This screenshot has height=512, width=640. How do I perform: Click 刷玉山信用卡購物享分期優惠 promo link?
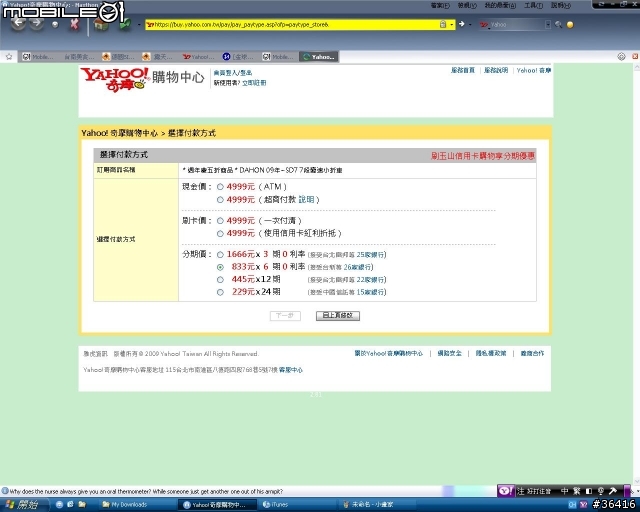pyautogui.click(x=482, y=156)
